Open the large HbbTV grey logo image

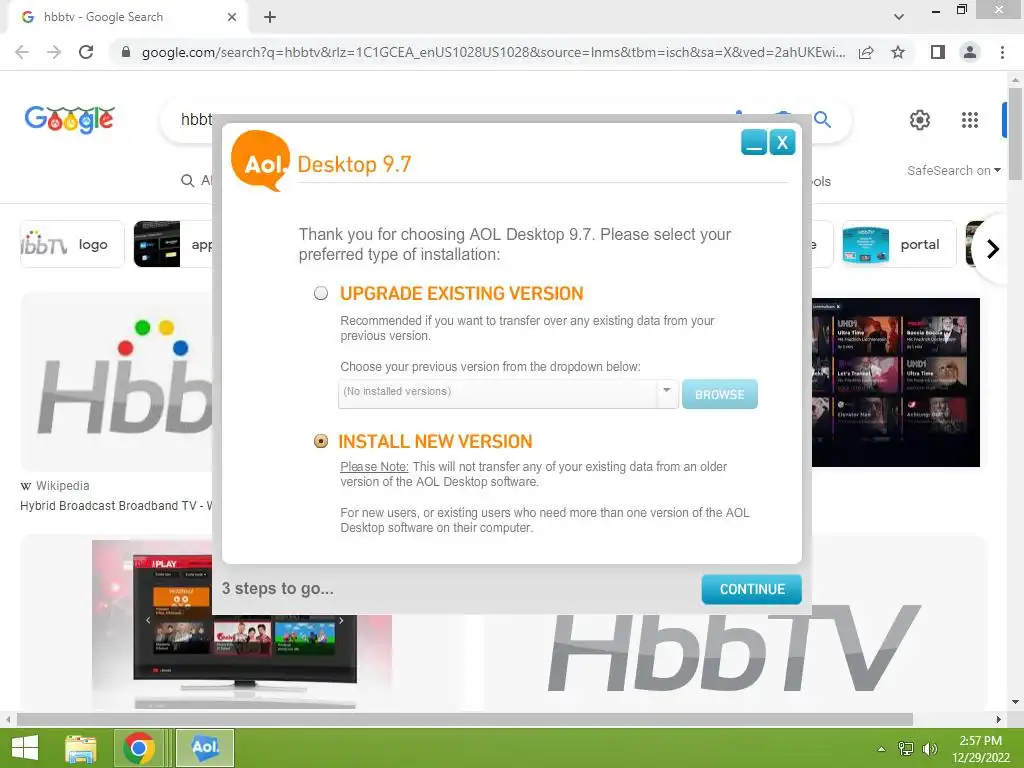tap(735, 647)
